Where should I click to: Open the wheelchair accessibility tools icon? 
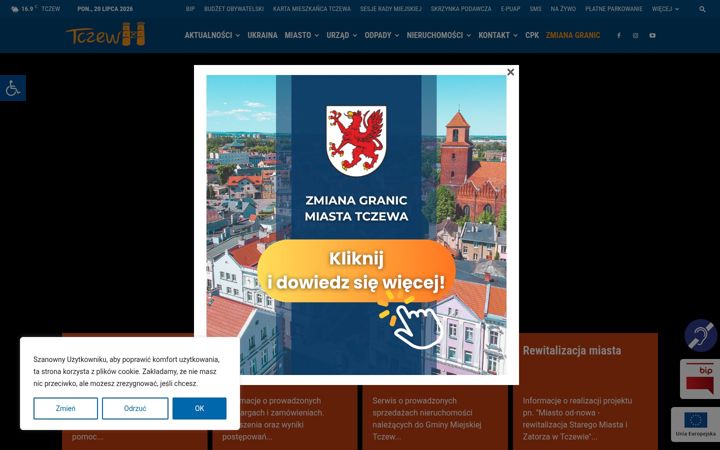[x=13, y=88]
